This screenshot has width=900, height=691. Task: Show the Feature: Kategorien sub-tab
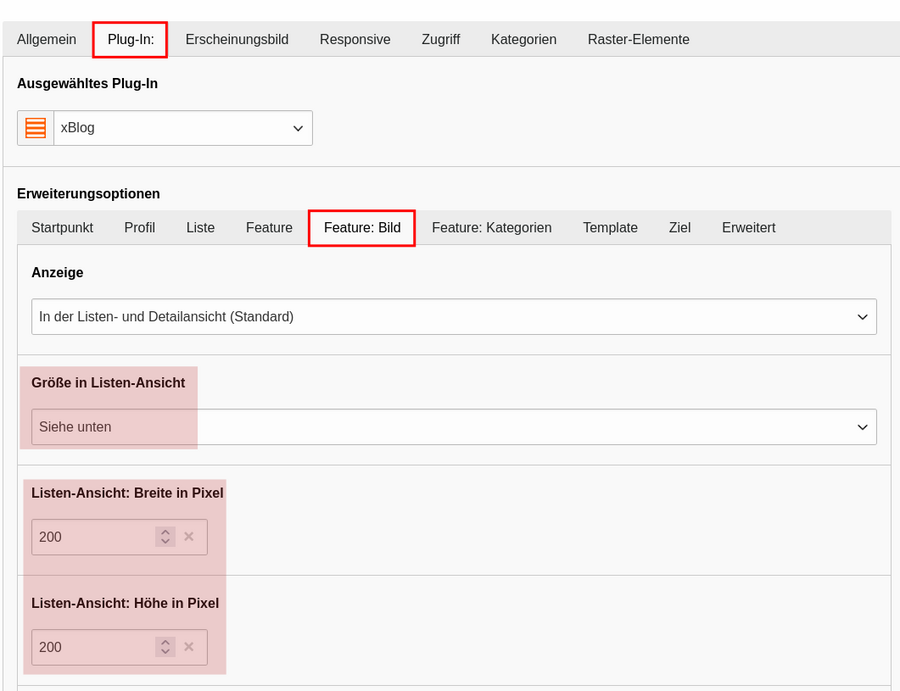tap(492, 228)
